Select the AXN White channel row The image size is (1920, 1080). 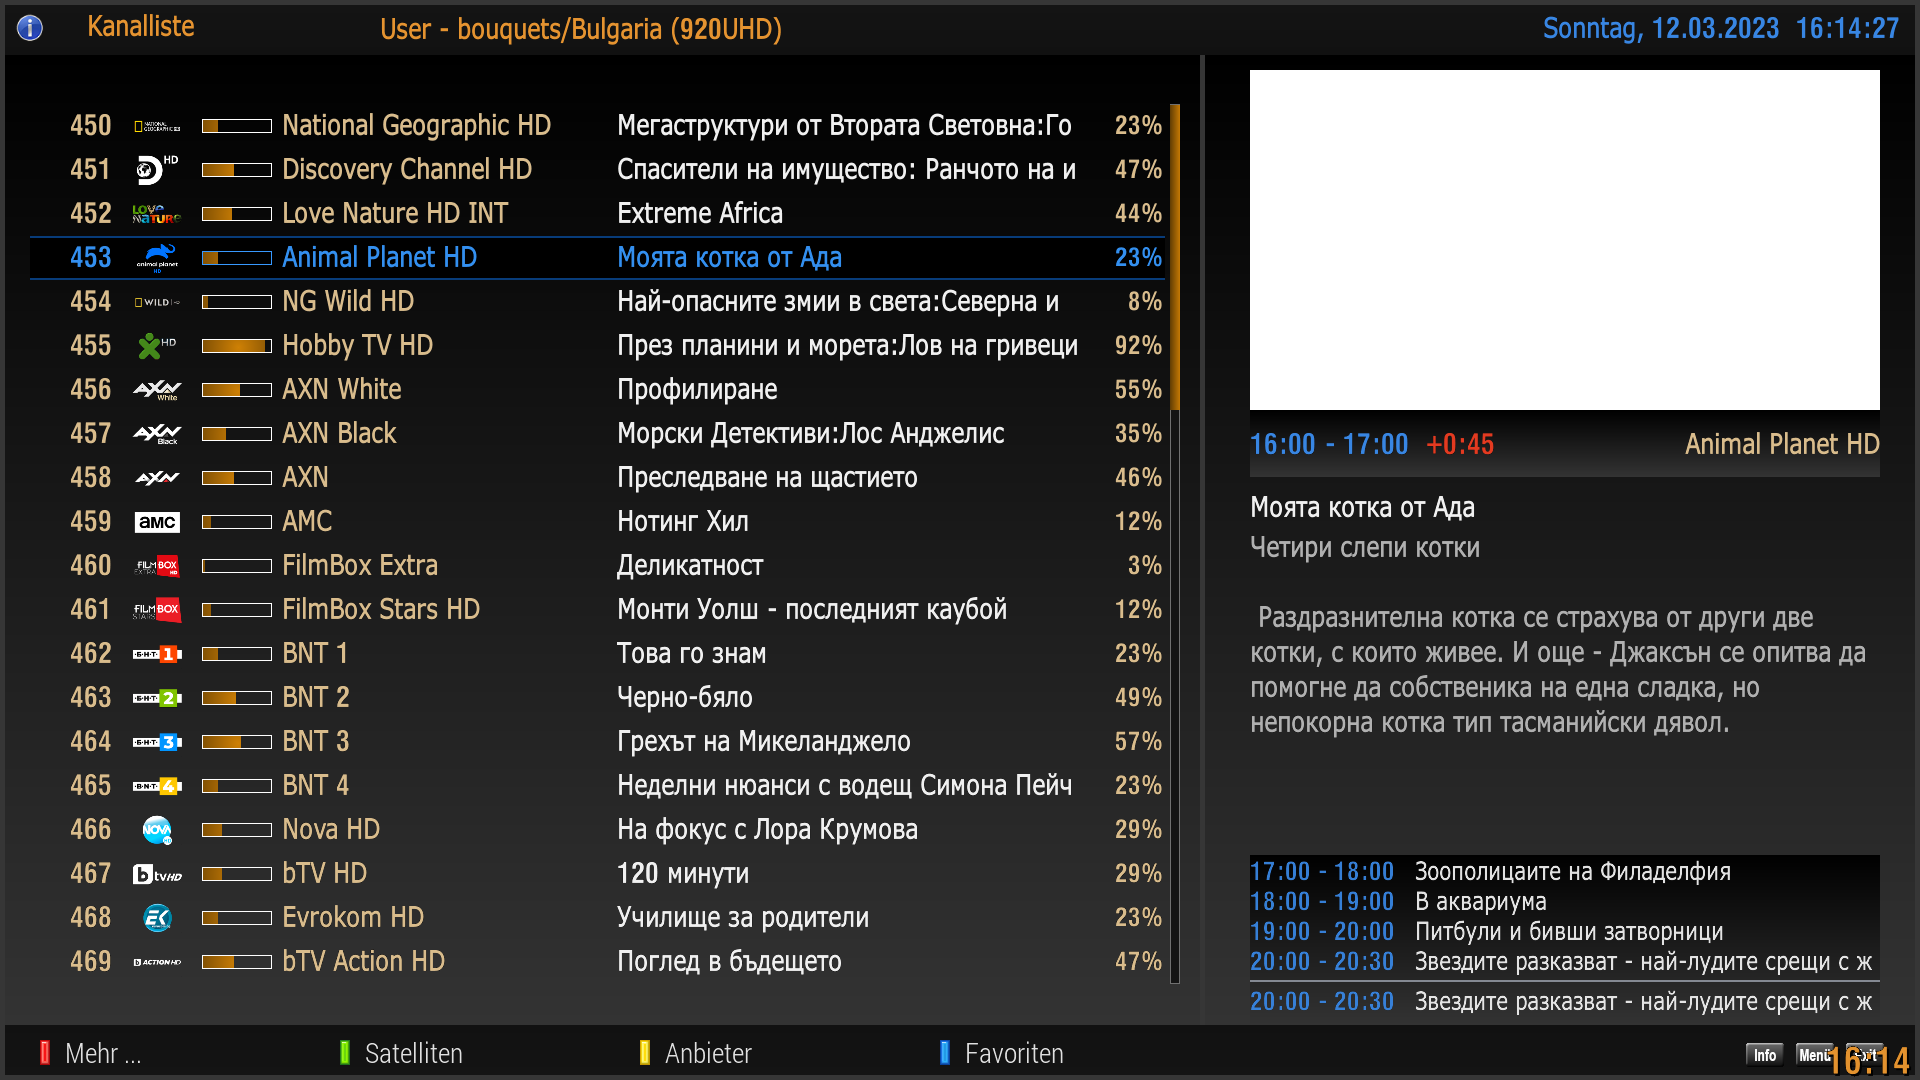(x=600, y=390)
